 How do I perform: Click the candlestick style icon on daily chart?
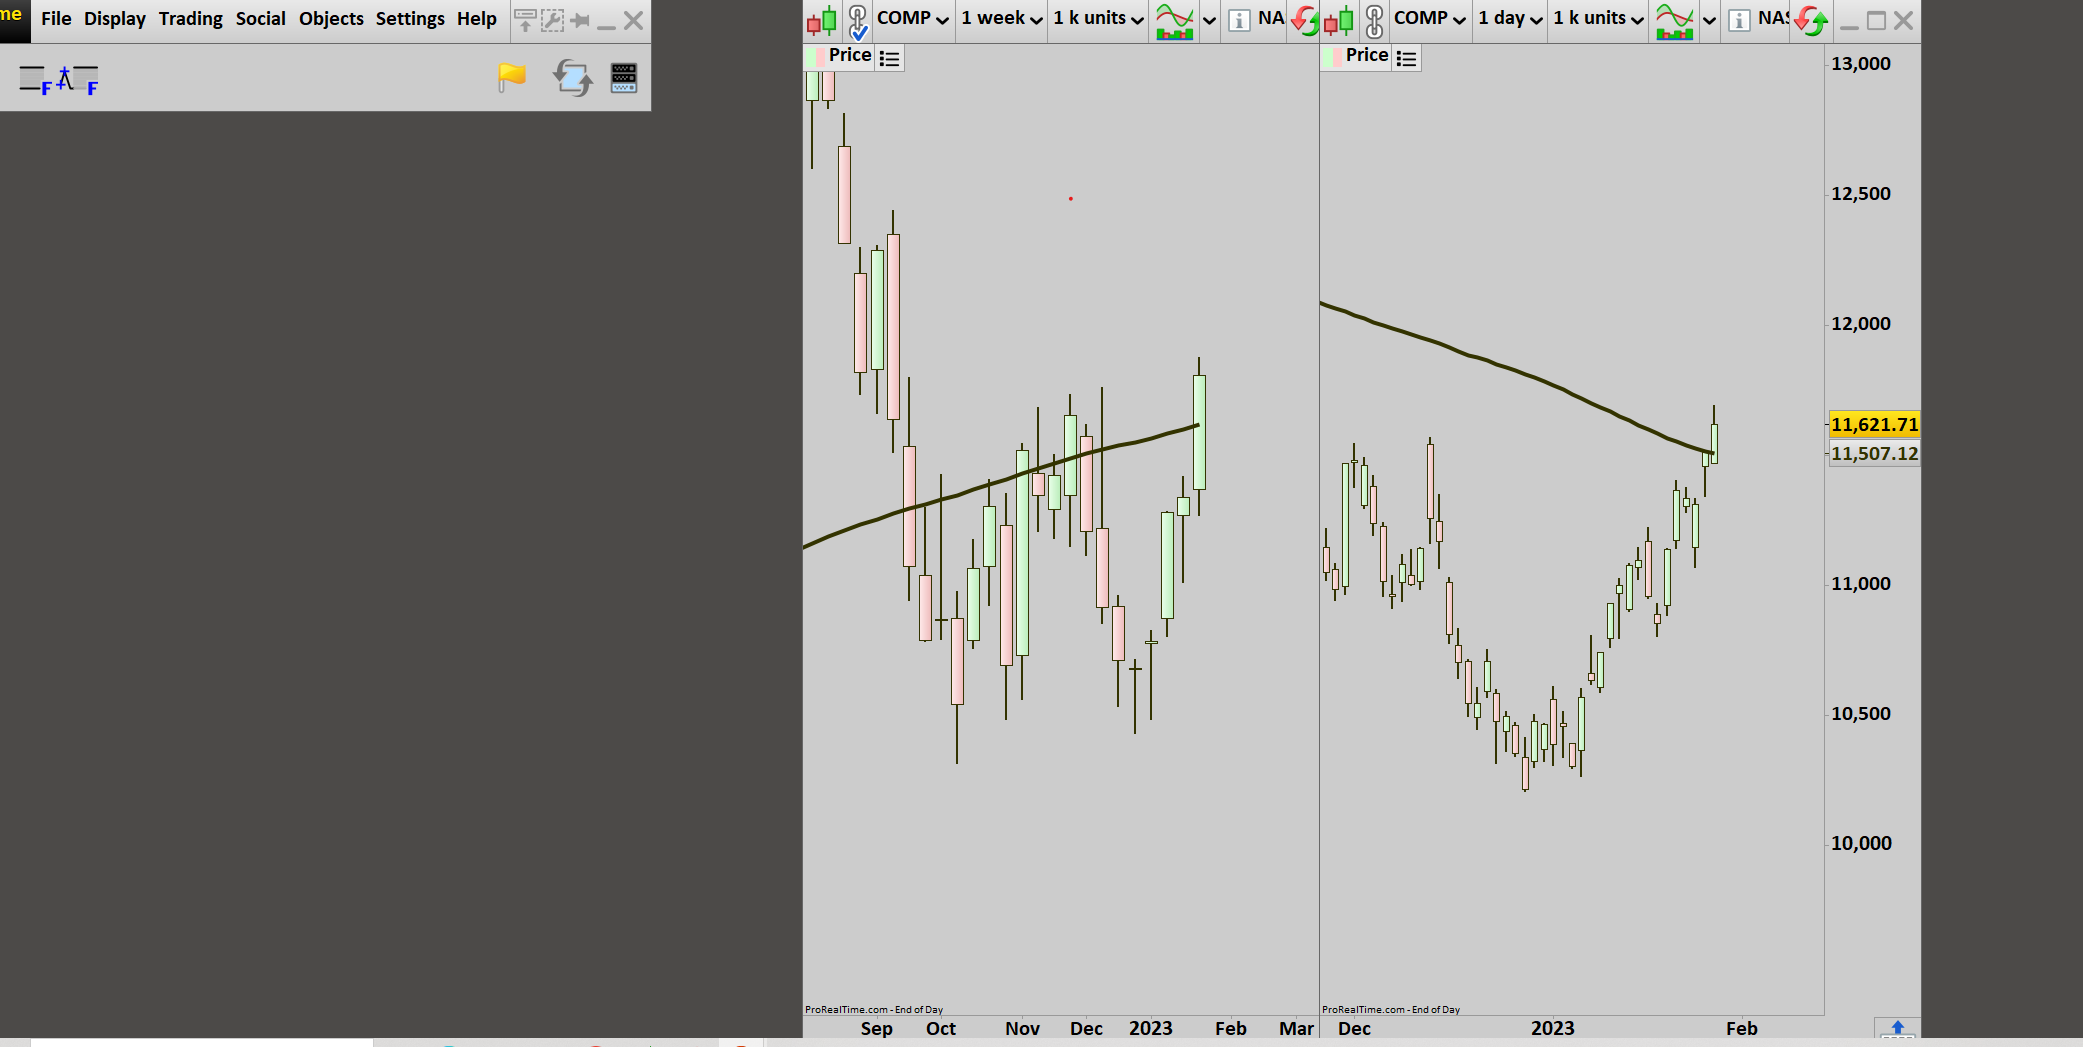[1339, 20]
